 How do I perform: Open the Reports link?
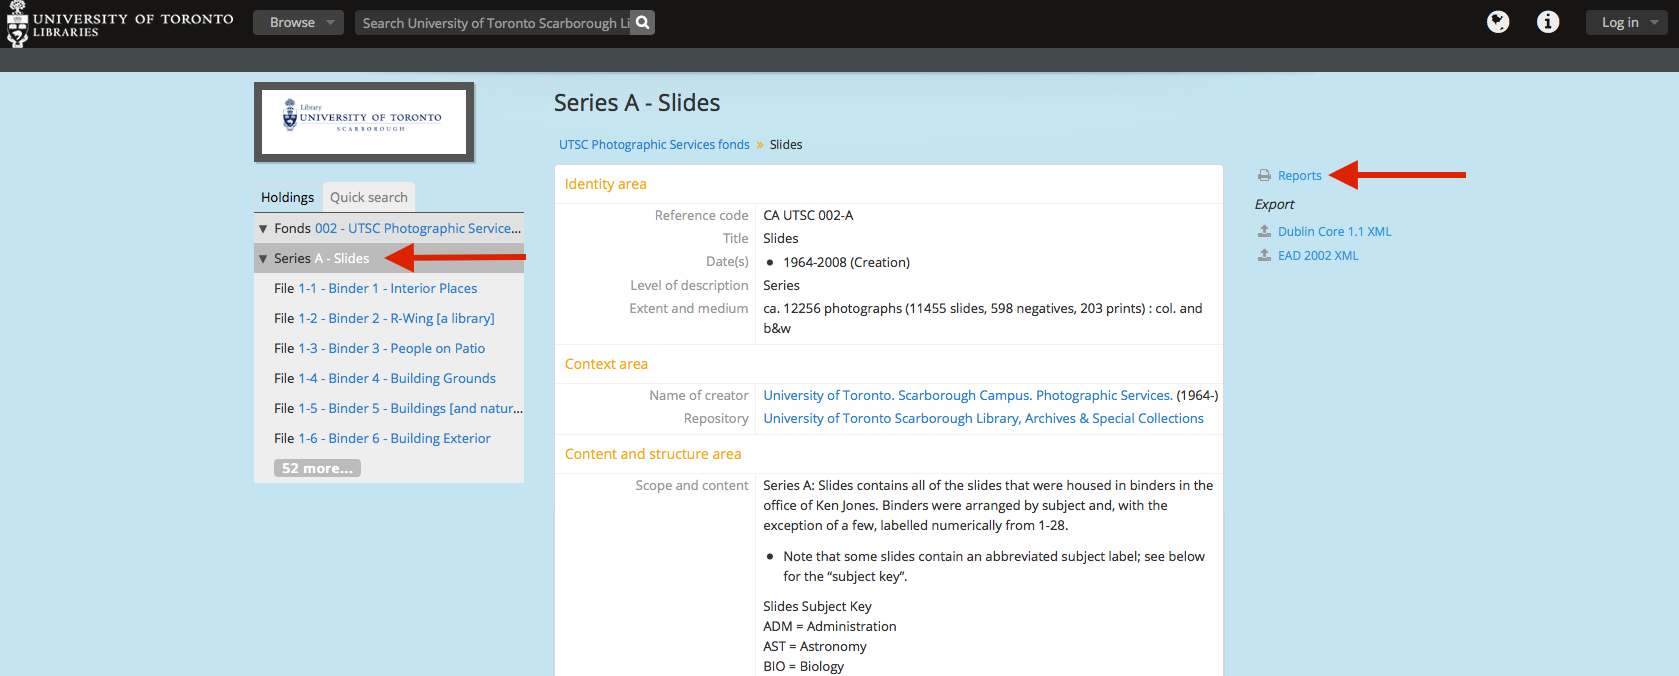pyautogui.click(x=1299, y=176)
